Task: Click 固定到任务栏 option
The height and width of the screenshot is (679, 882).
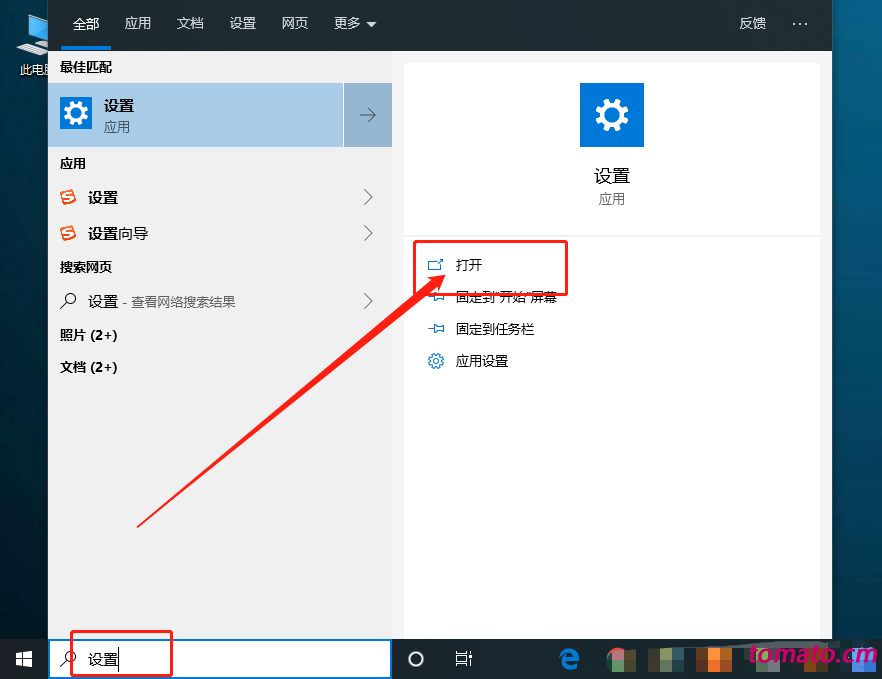Action: point(494,329)
